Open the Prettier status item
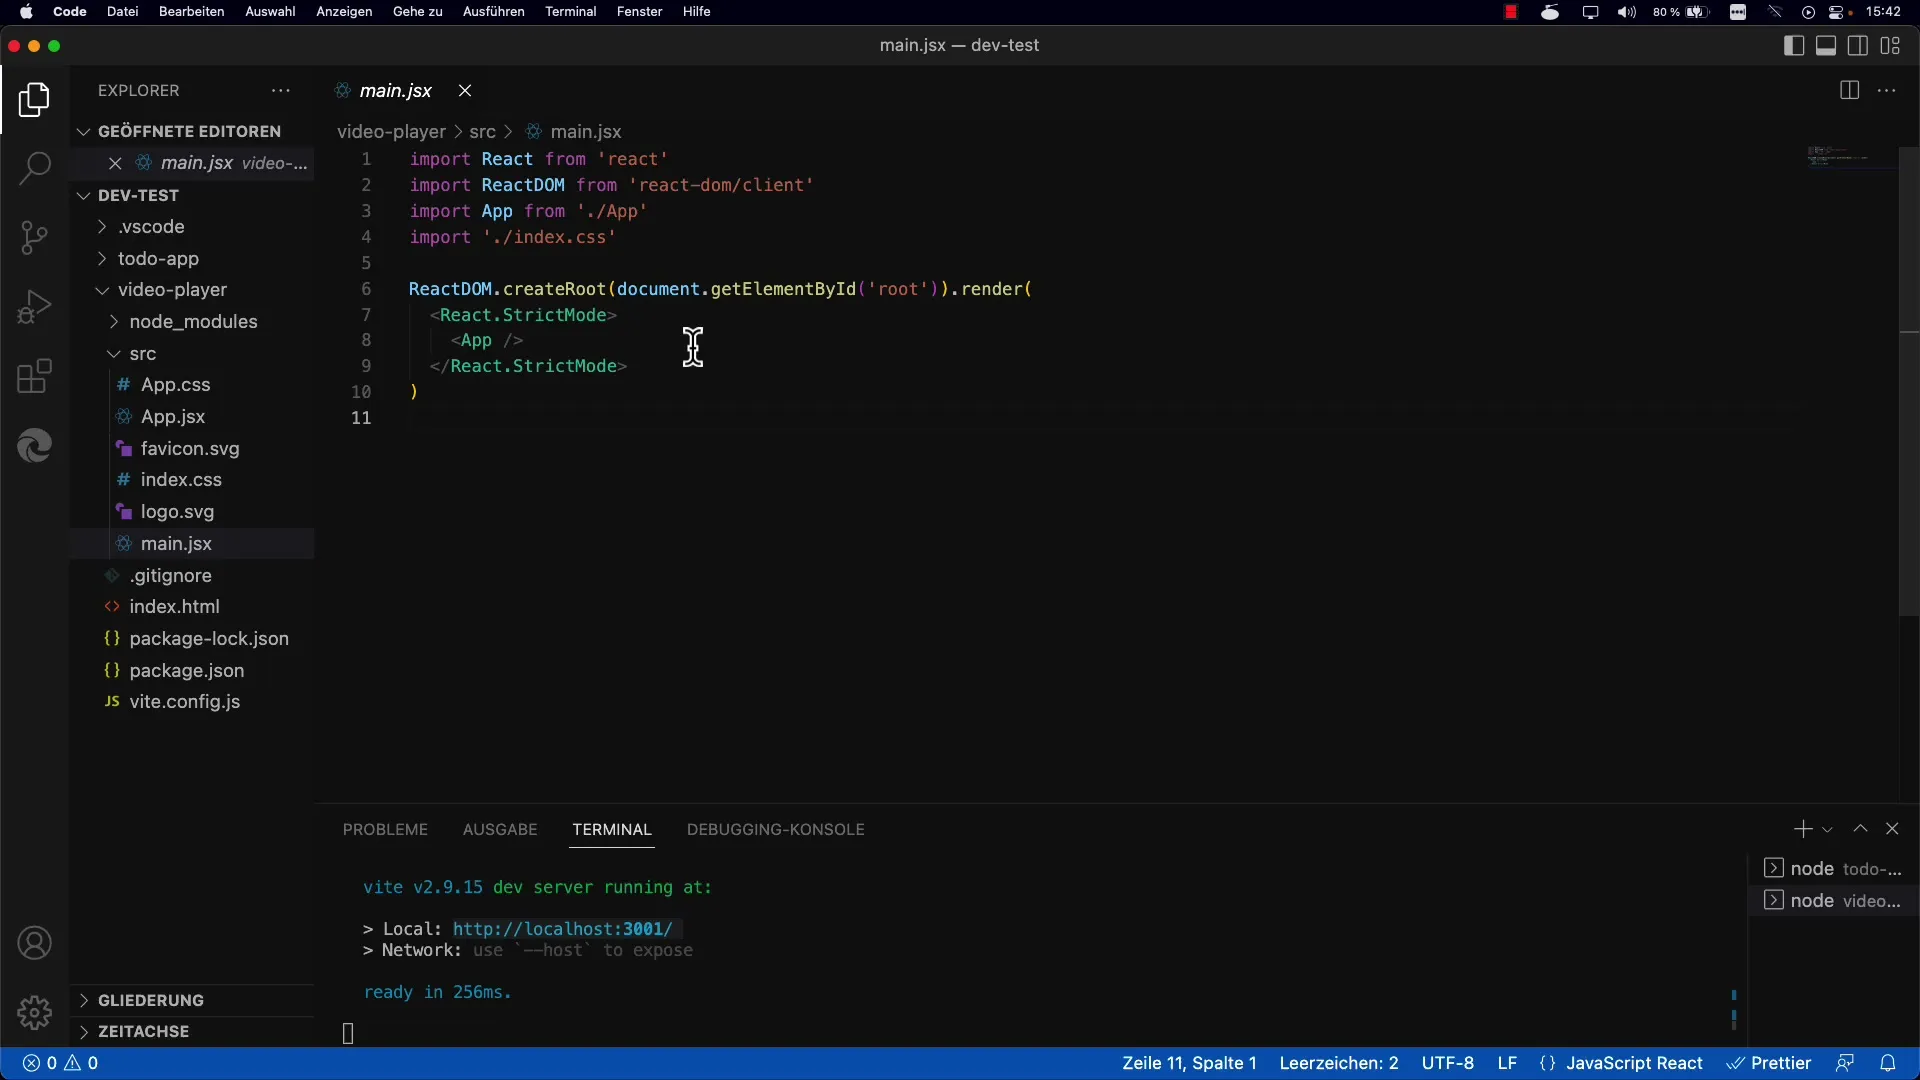This screenshot has height=1080, width=1920. 1768,1063
